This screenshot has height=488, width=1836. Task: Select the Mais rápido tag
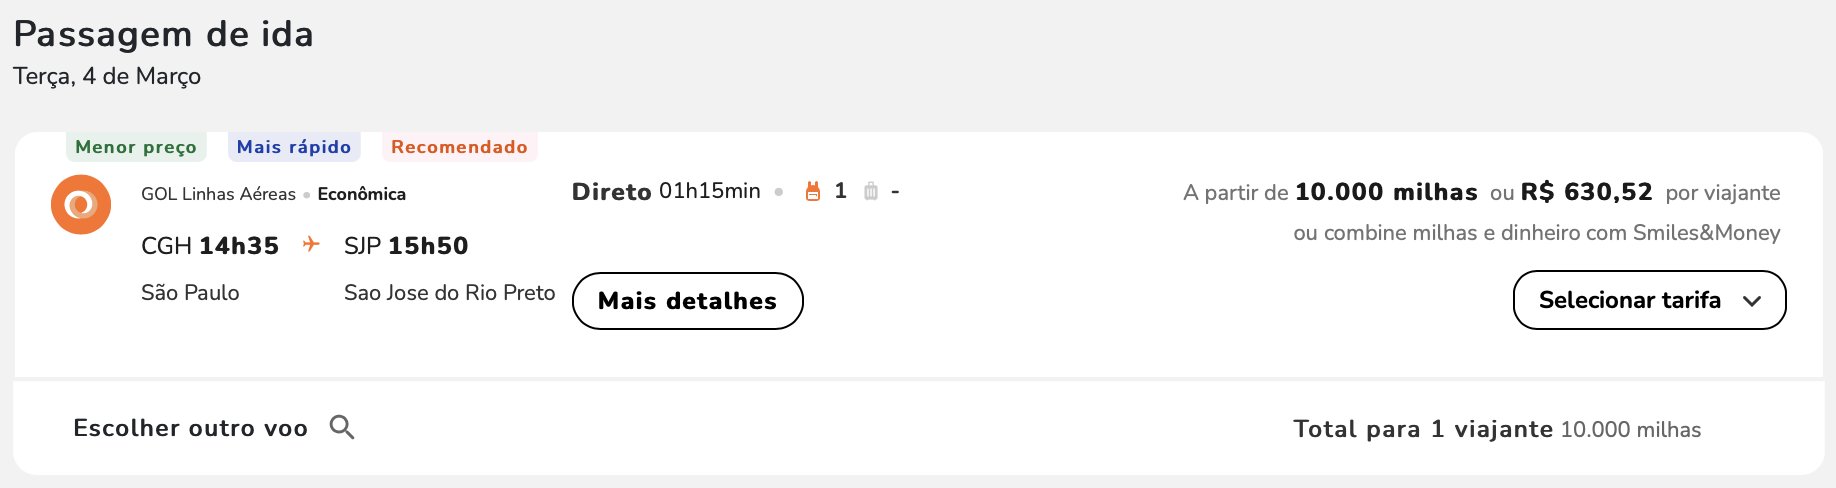click(x=294, y=147)
